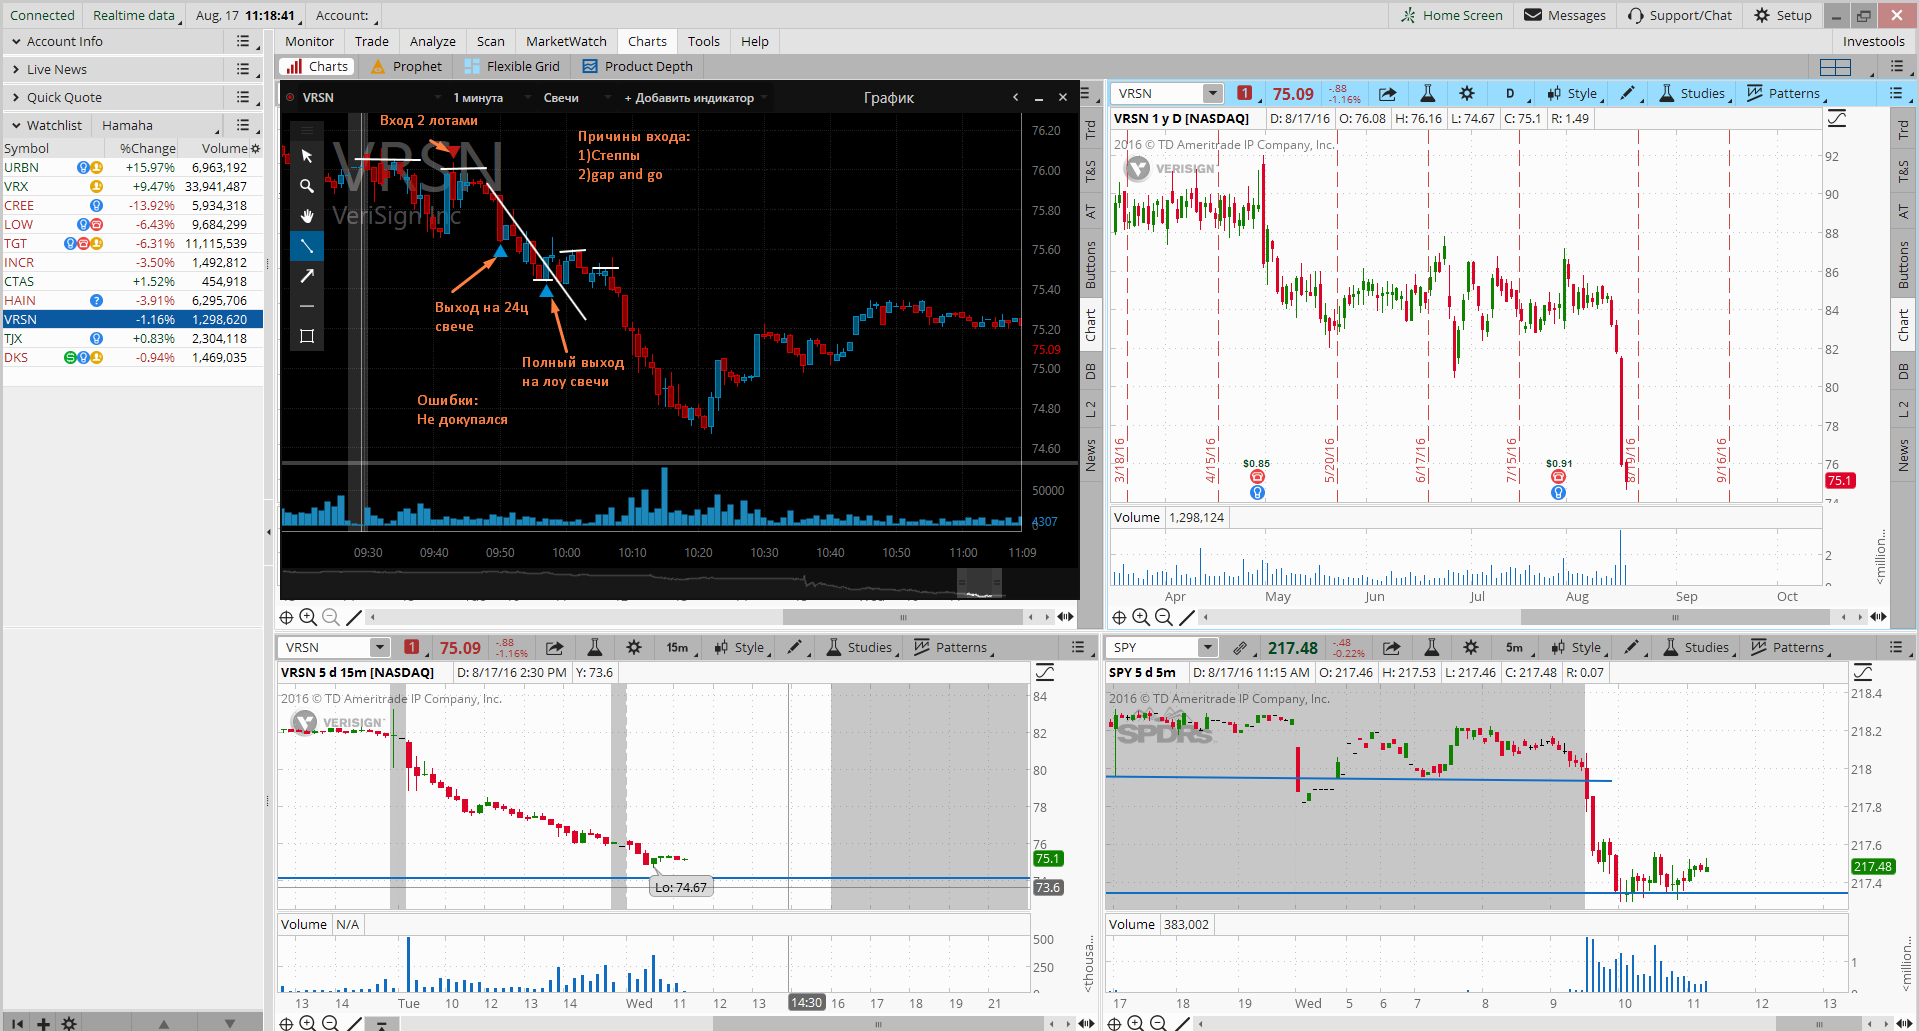Viewport: 1919px width, 1031px height.
Task: Open the MarketWatch tab
Action: click(566, 41)
